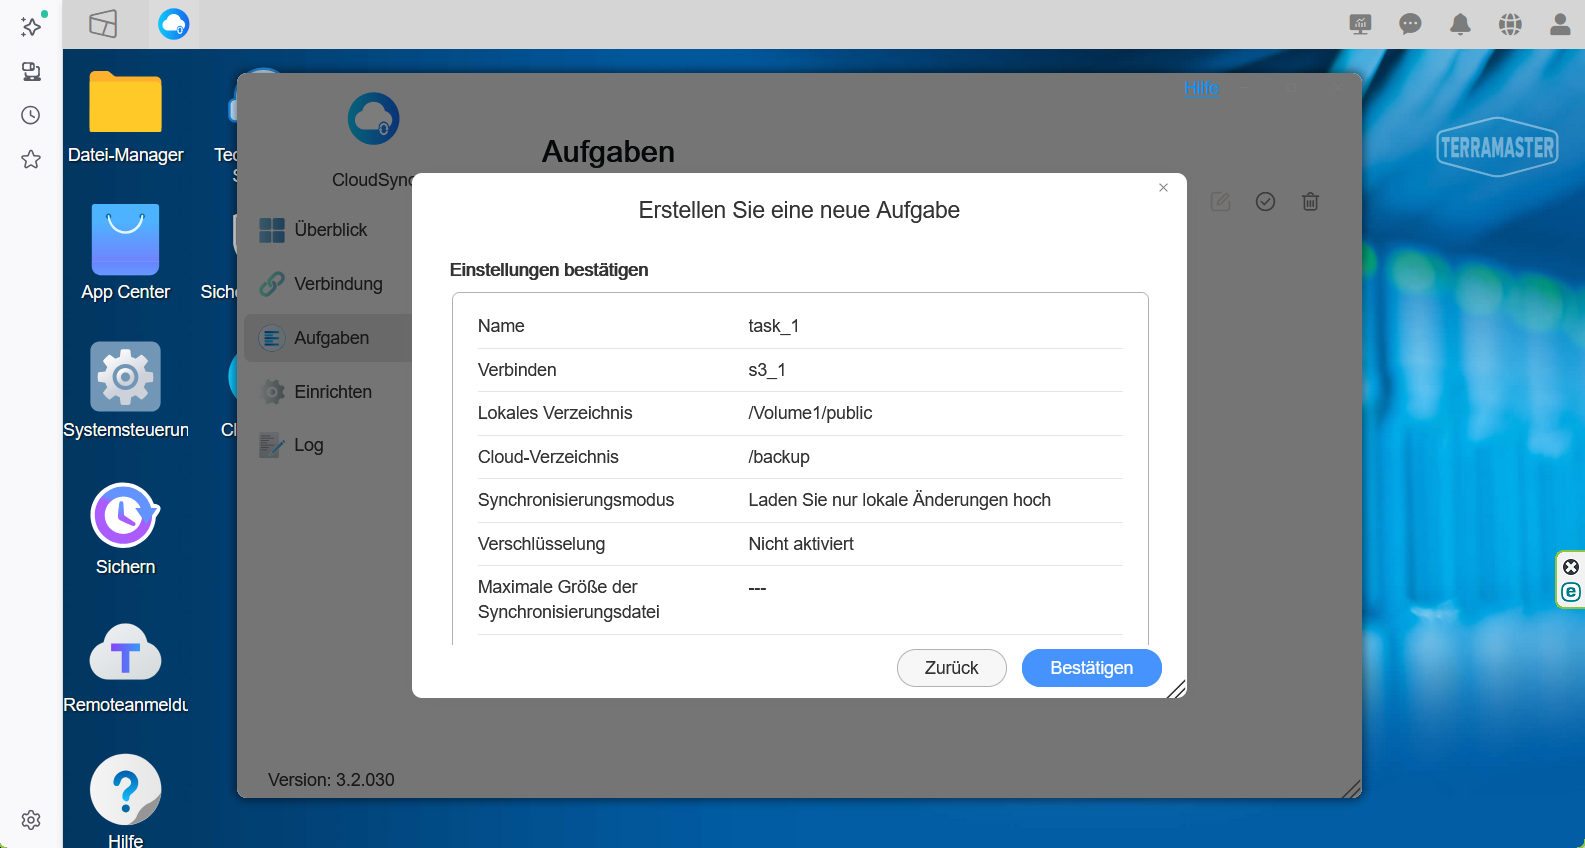Open Systemsteuerung desktop icon

tap(125, 390)
